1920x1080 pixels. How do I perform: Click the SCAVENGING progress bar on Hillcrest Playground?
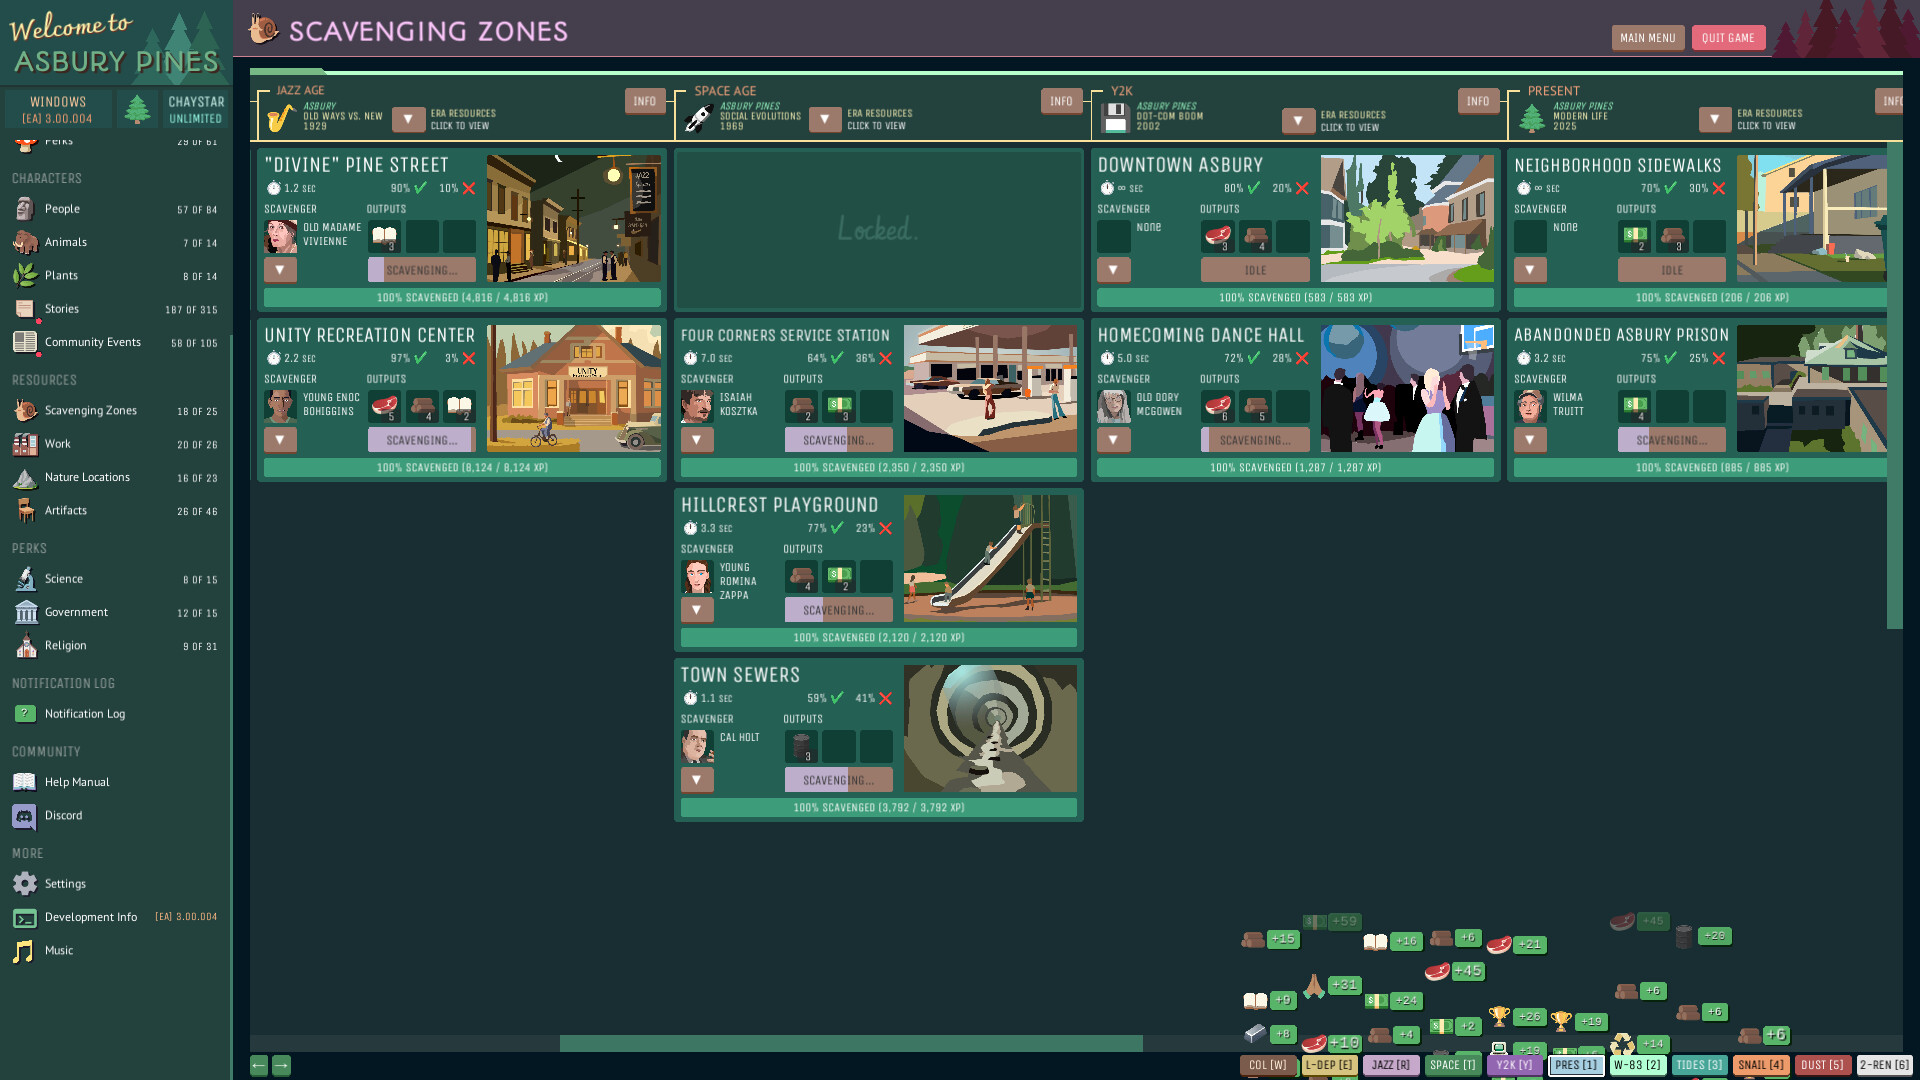pos(839,609)
